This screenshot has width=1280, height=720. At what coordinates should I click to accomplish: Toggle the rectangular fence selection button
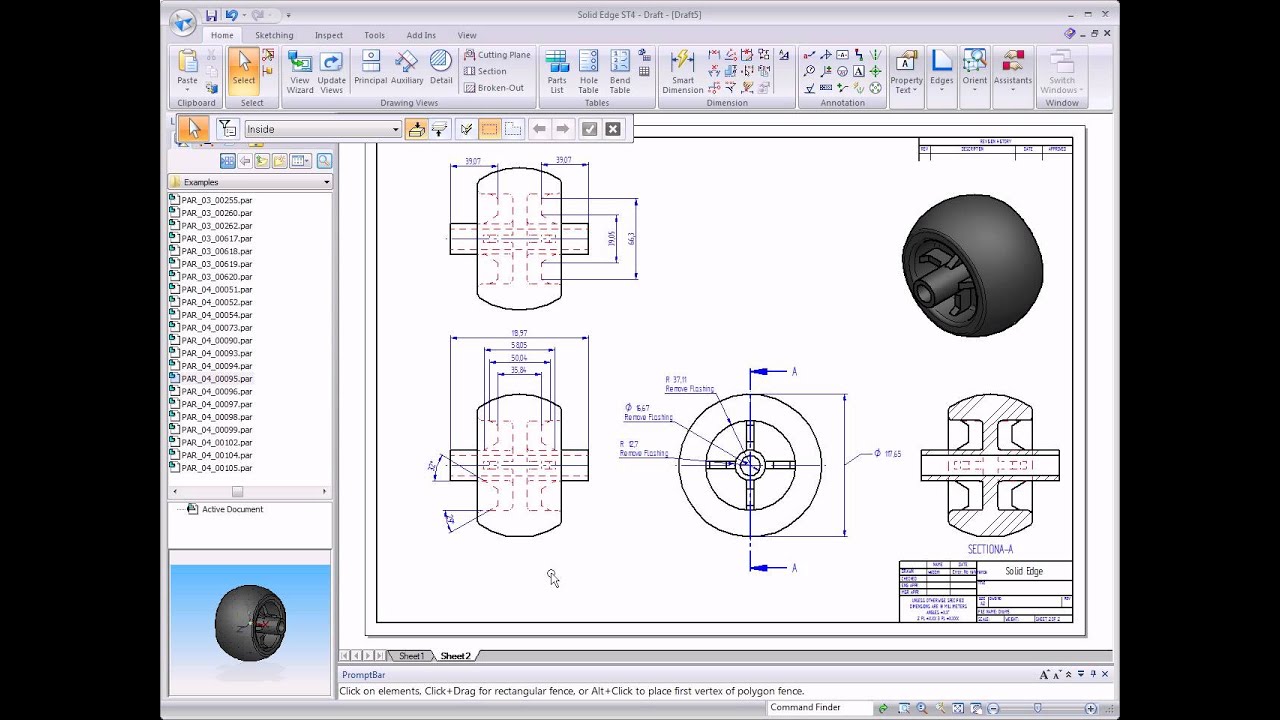(x=489, y=129)
